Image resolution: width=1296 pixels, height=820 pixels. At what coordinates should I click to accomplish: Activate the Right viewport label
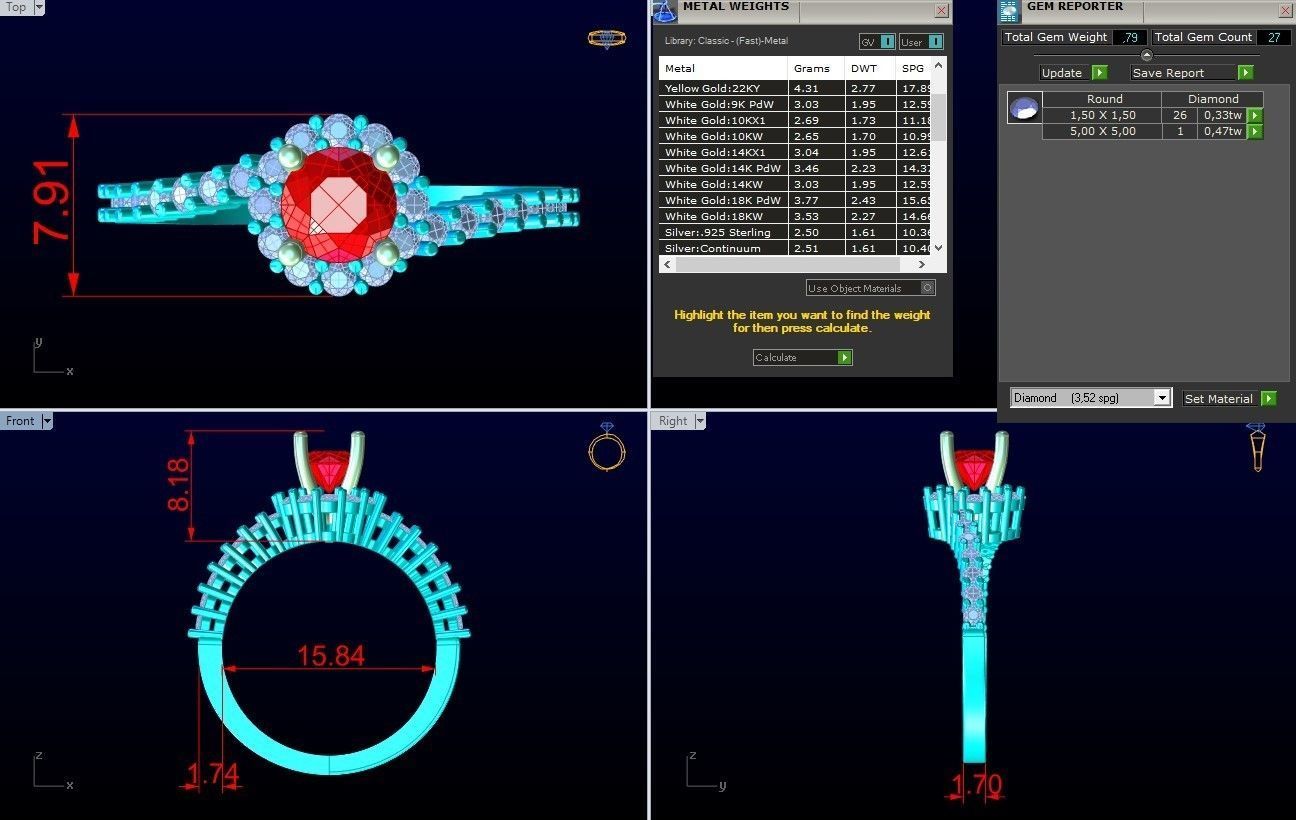click(x=673, y=421)
